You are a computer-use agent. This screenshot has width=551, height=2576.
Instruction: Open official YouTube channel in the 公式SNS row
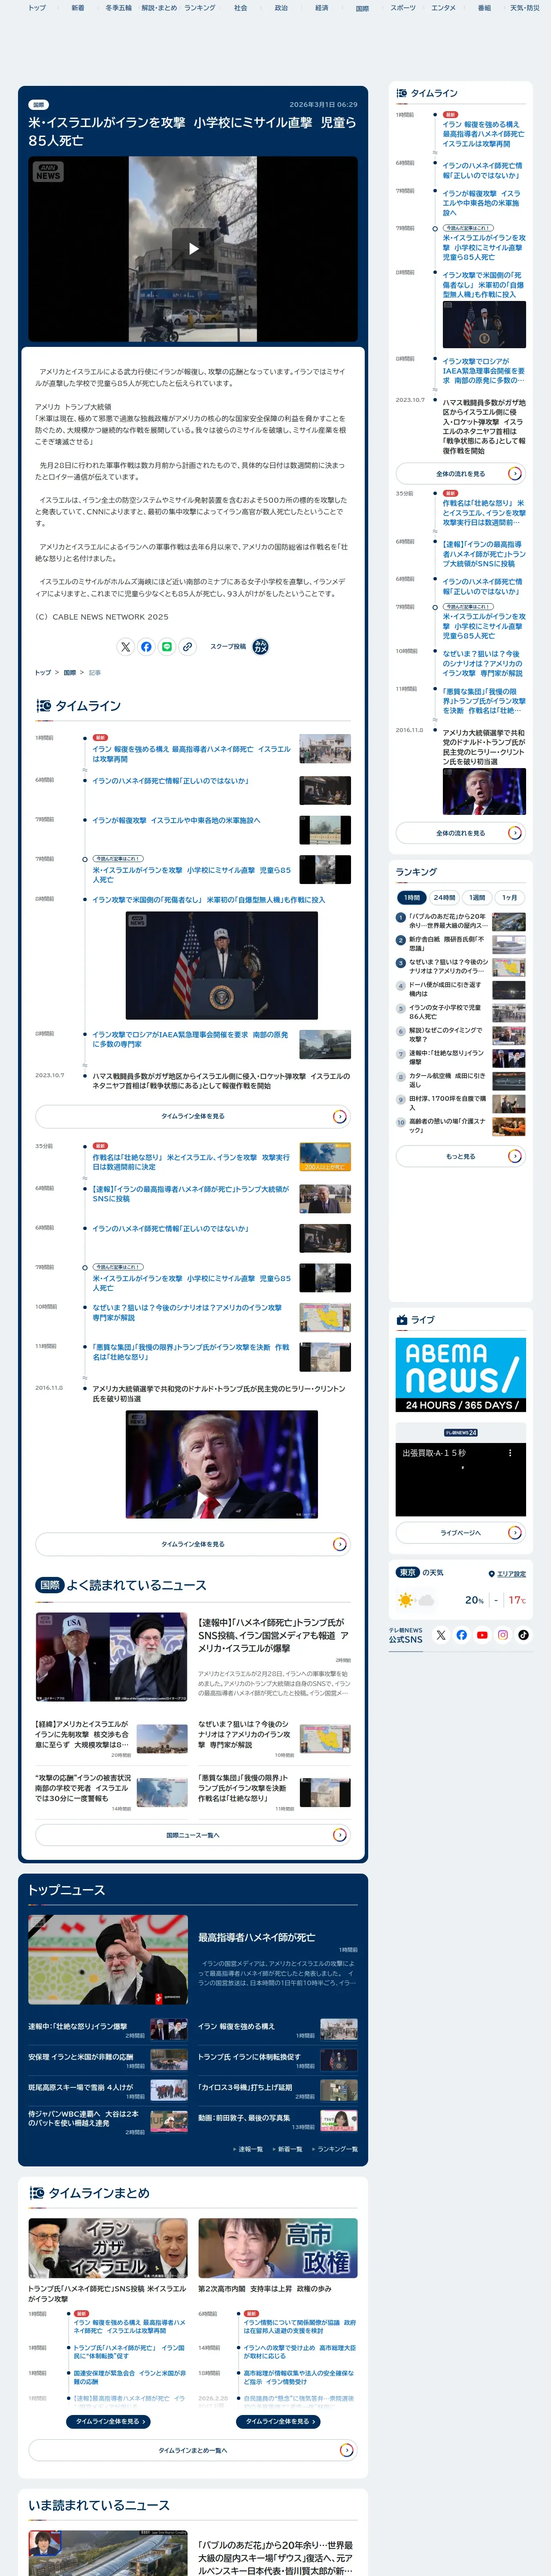click(x=482, y=1635)
